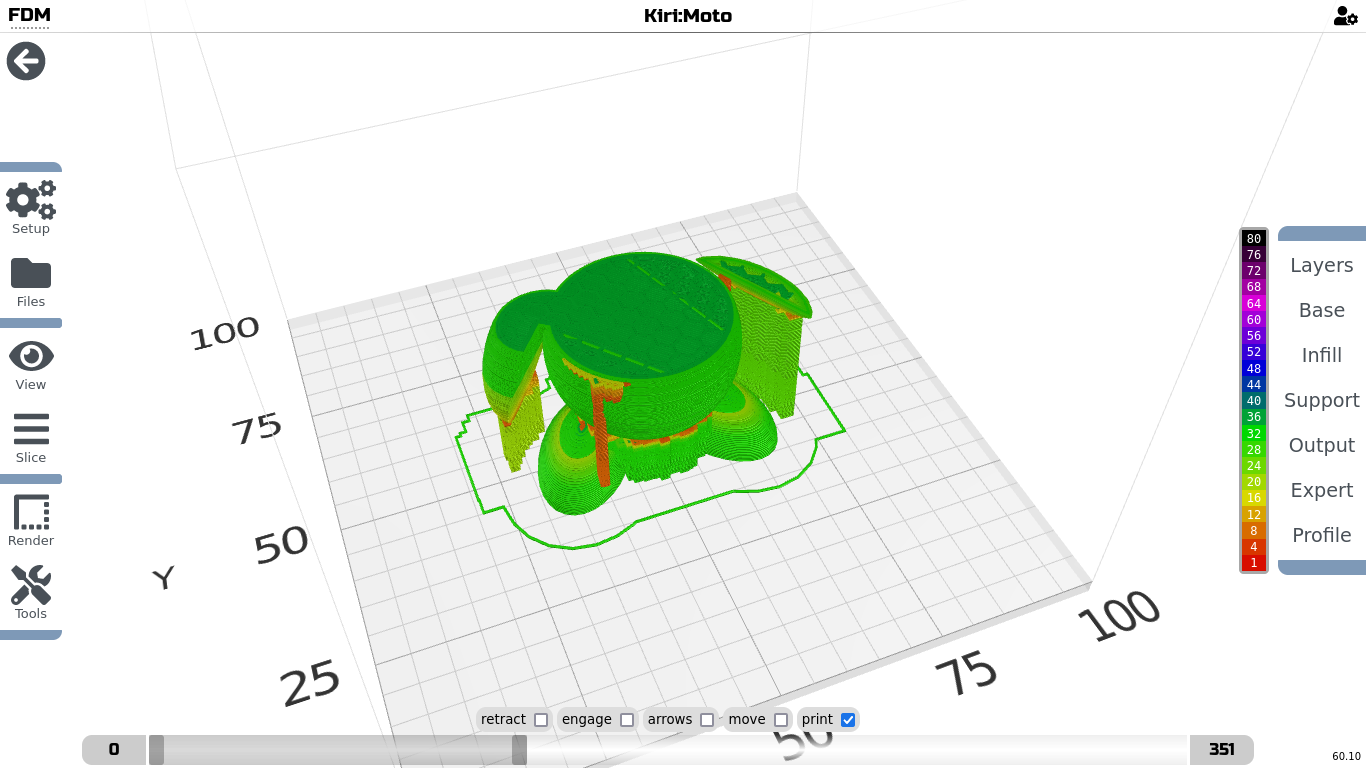
Task: Open the Output settings menu
Action: tap(1321, 445)
